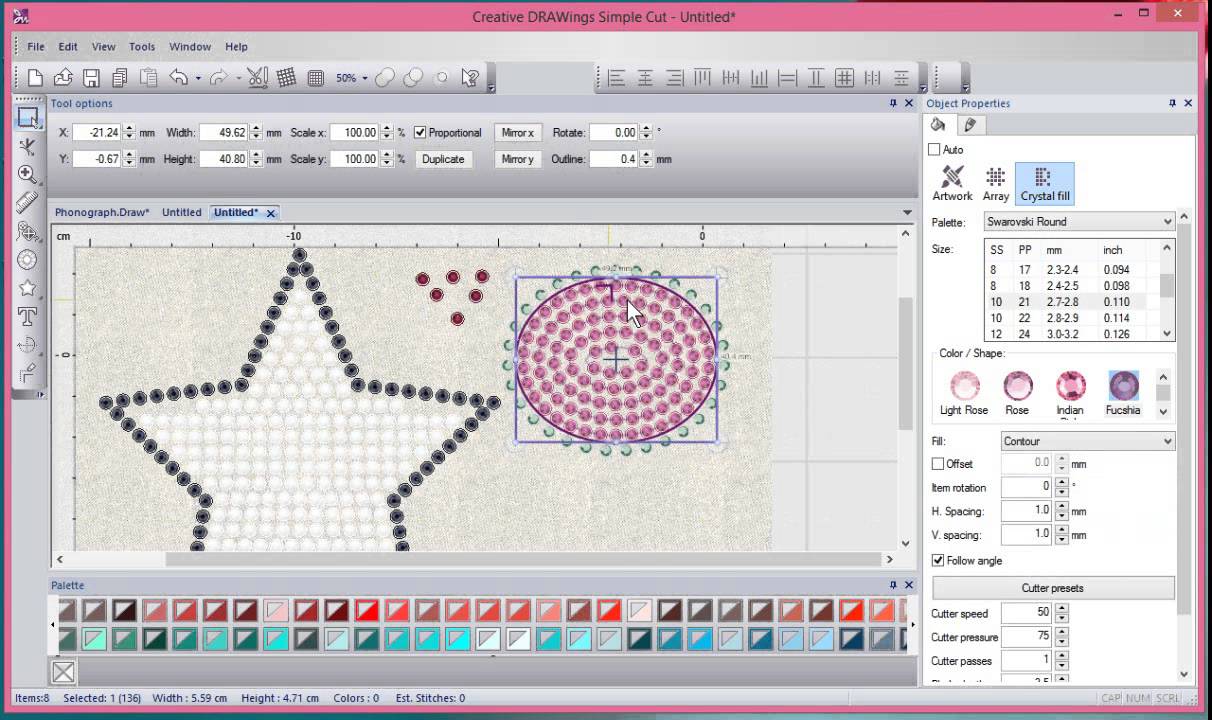1212x720 pixels.
Task: Click the Copy icon in toolbar
Action: point(120,77)
